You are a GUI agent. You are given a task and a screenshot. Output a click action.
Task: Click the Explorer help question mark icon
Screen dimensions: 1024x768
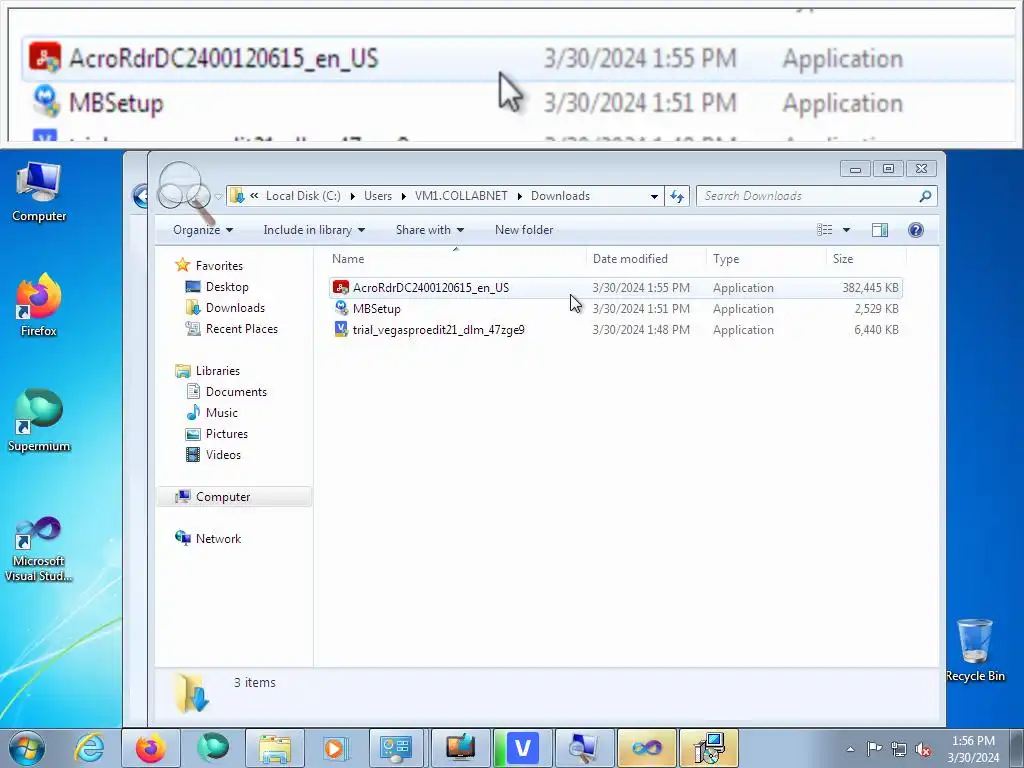click(916, 230)
